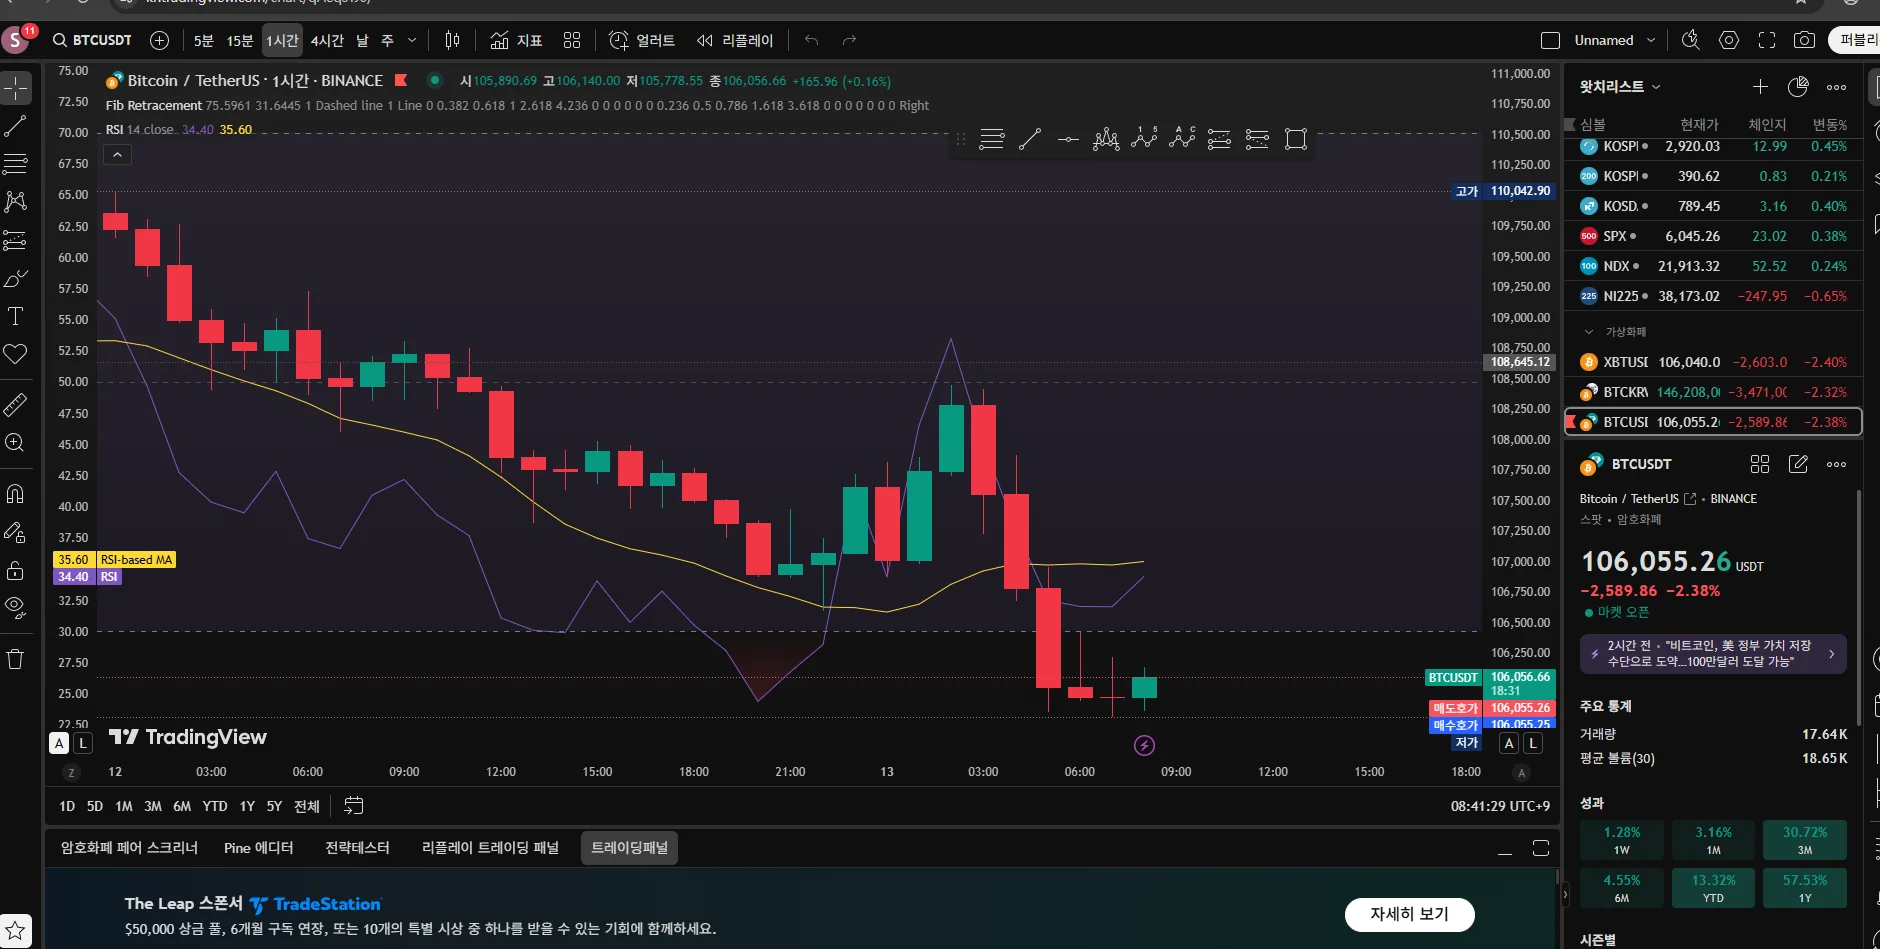The image size is (1880, 949).
Task: Select the NI225 row in watchlist
Action: (1713, 296)
